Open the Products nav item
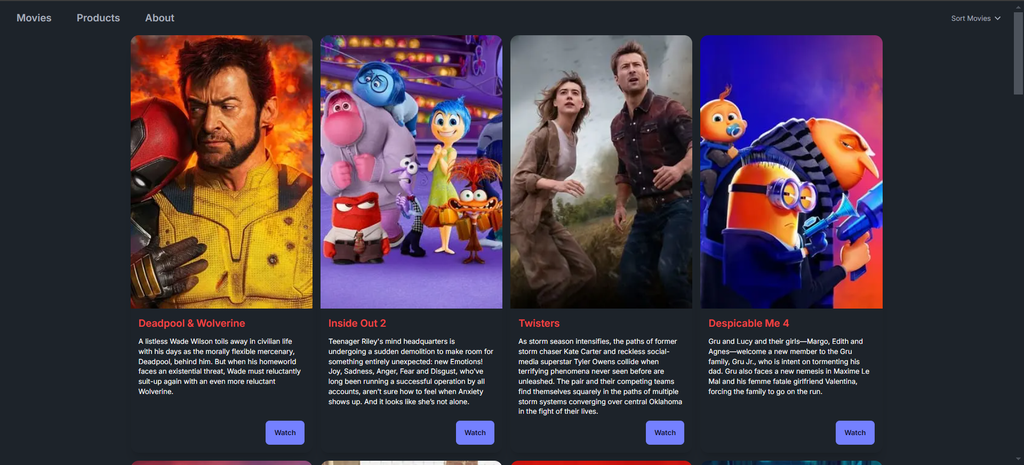The width and height of the screenshot is (1024, 465). tap(98, 18)
